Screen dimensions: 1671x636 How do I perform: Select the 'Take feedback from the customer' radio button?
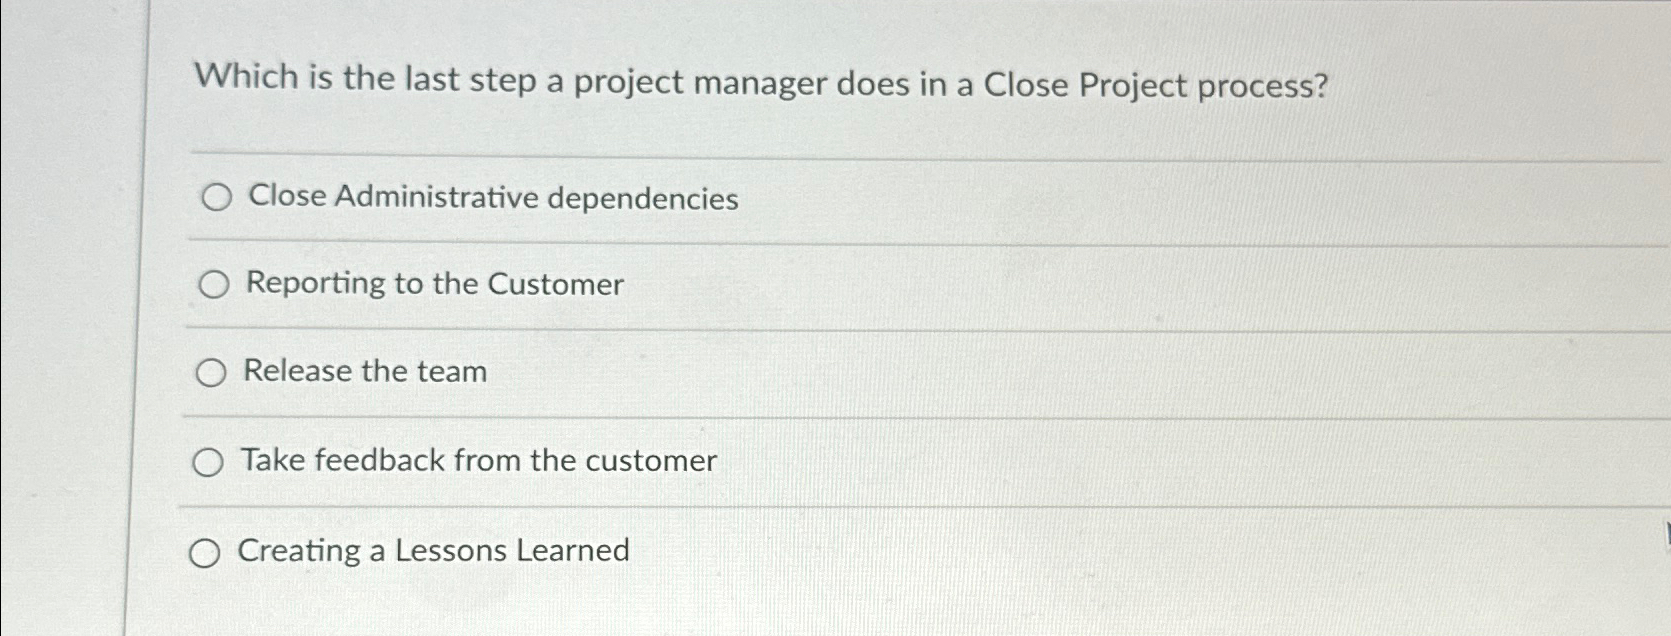coord(209,462)
